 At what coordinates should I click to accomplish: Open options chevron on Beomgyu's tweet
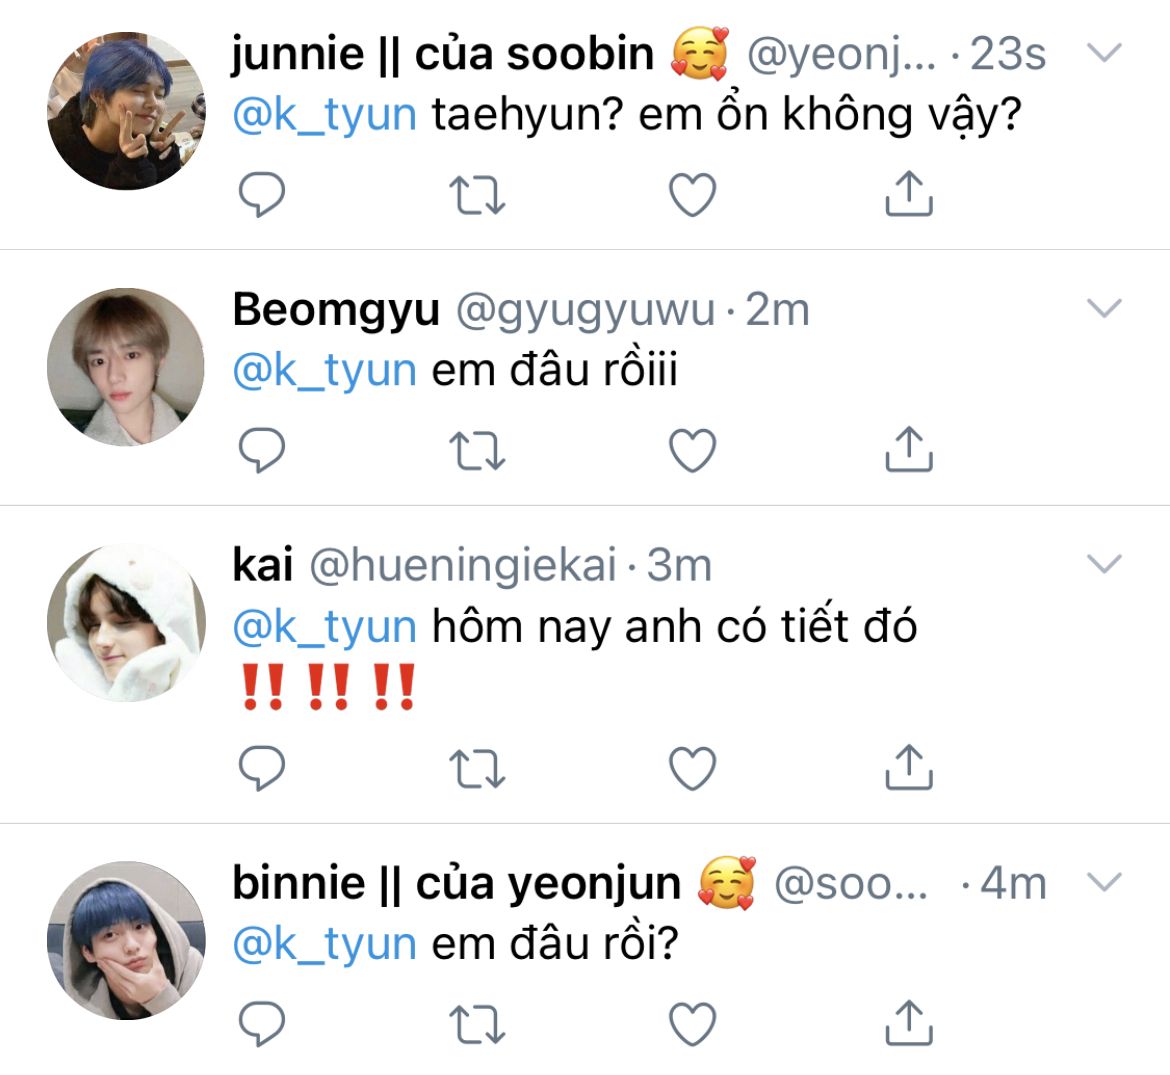[x=1104, y=308]
